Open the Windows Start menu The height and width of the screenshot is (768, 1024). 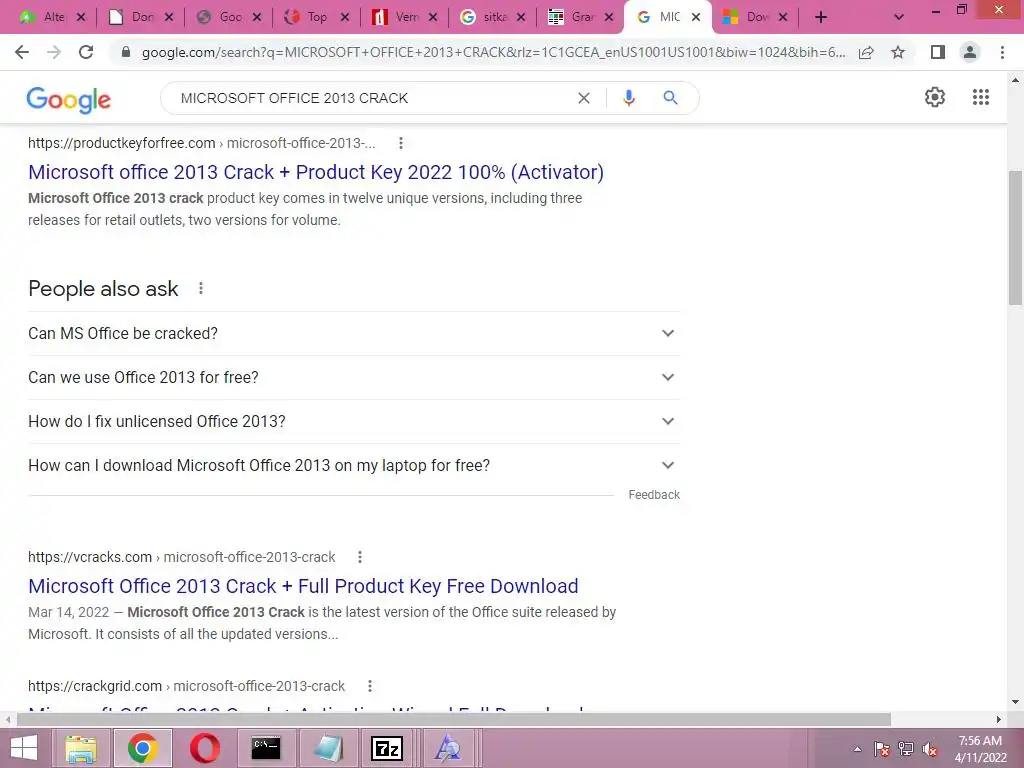coord(24,748)
